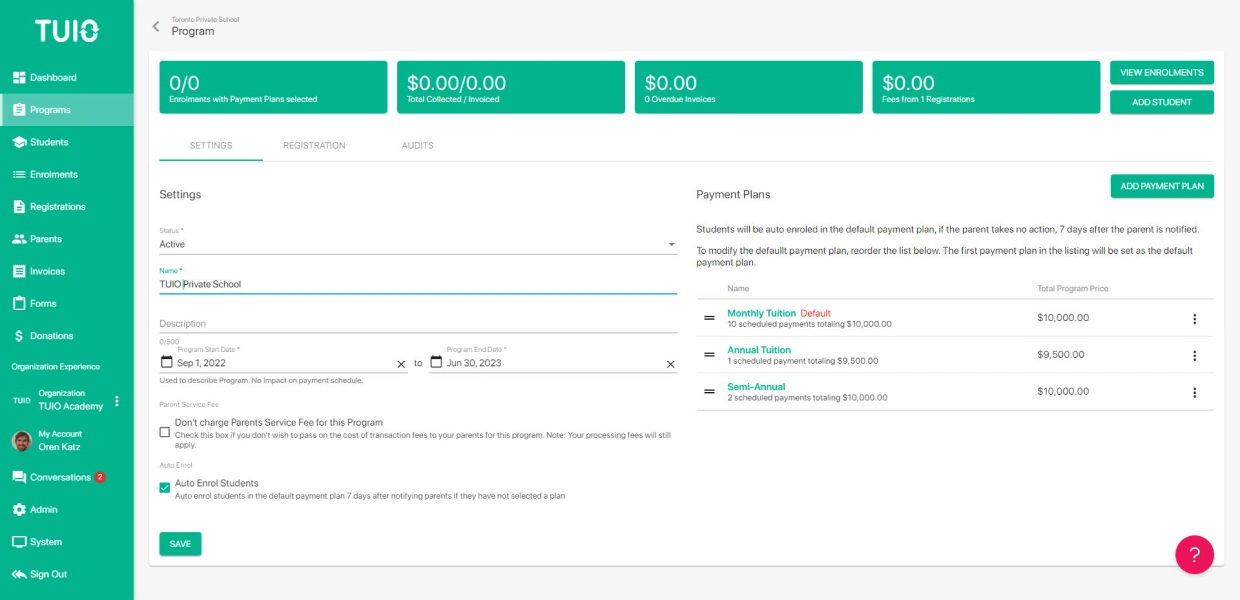1240x600 pixels.
Task: Click the Toronto Private School breadcrumb text
Action: point(205,19)
